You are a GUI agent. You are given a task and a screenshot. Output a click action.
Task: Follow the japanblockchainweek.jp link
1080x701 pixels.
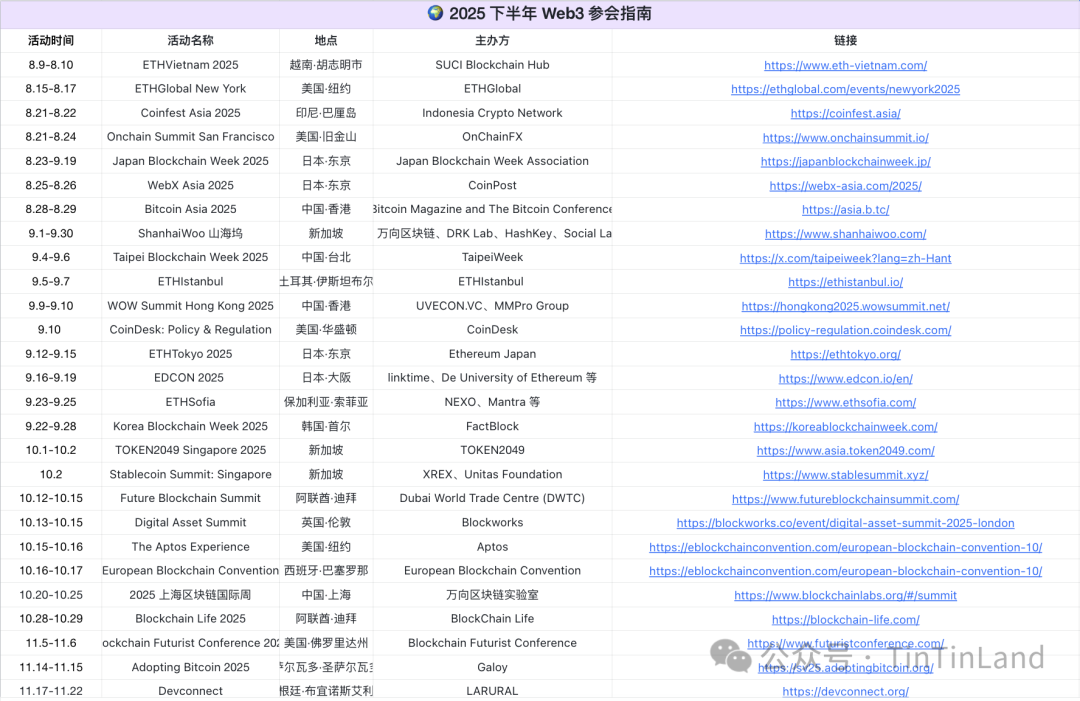(x=845, y=162)
